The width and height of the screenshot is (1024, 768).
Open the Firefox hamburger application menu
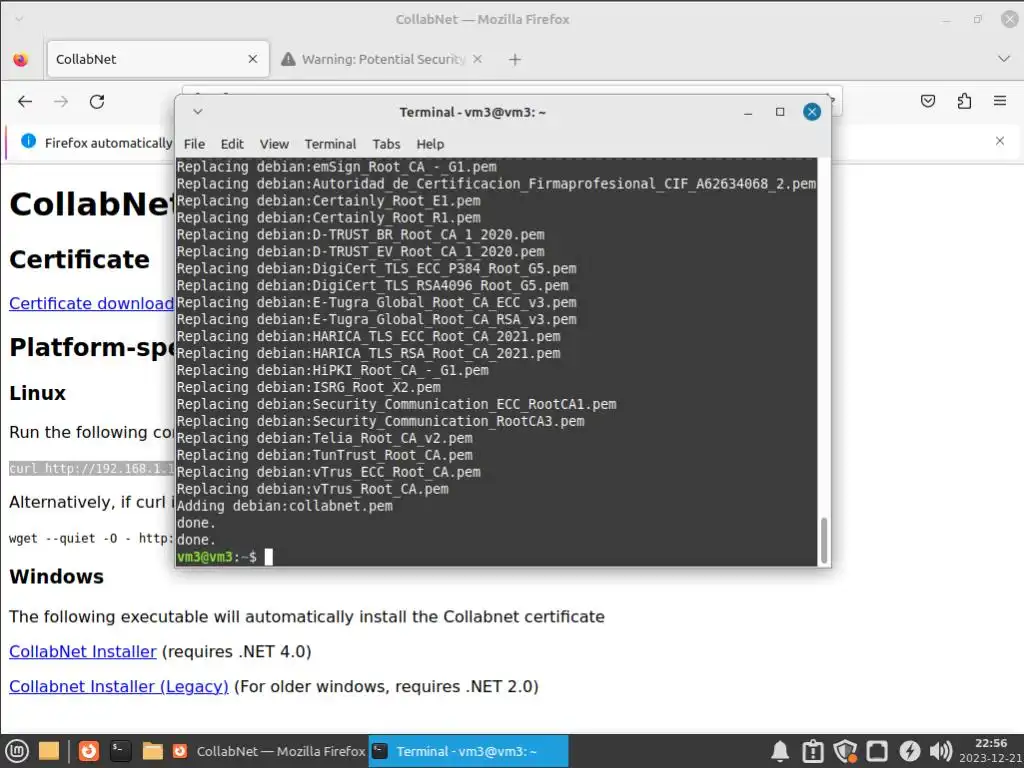pos(1000,101)
